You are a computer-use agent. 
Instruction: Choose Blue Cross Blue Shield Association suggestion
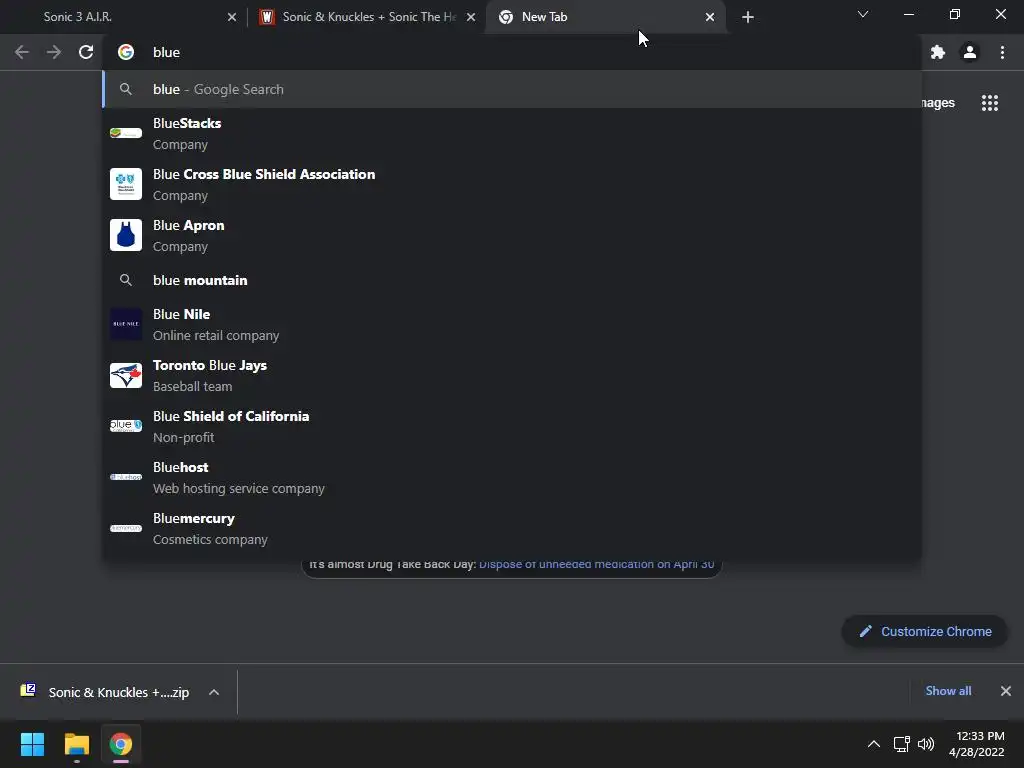click(512, 185)
